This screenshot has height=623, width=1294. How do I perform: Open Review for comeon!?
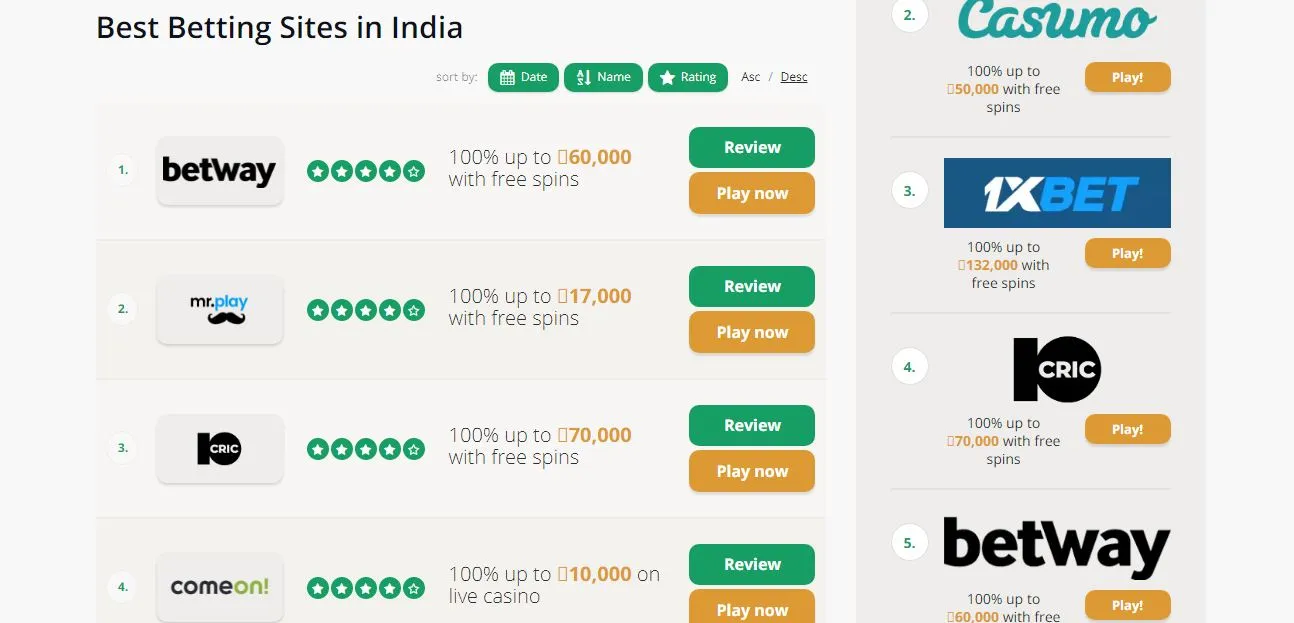pyautogui.click(x=751, y=565)
